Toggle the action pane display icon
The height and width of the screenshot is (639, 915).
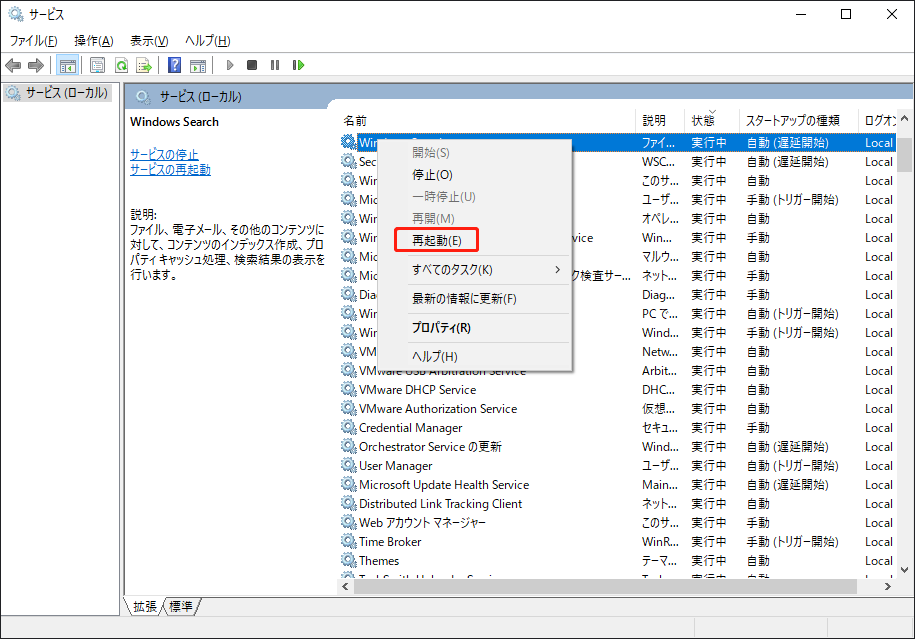point(196,65)
